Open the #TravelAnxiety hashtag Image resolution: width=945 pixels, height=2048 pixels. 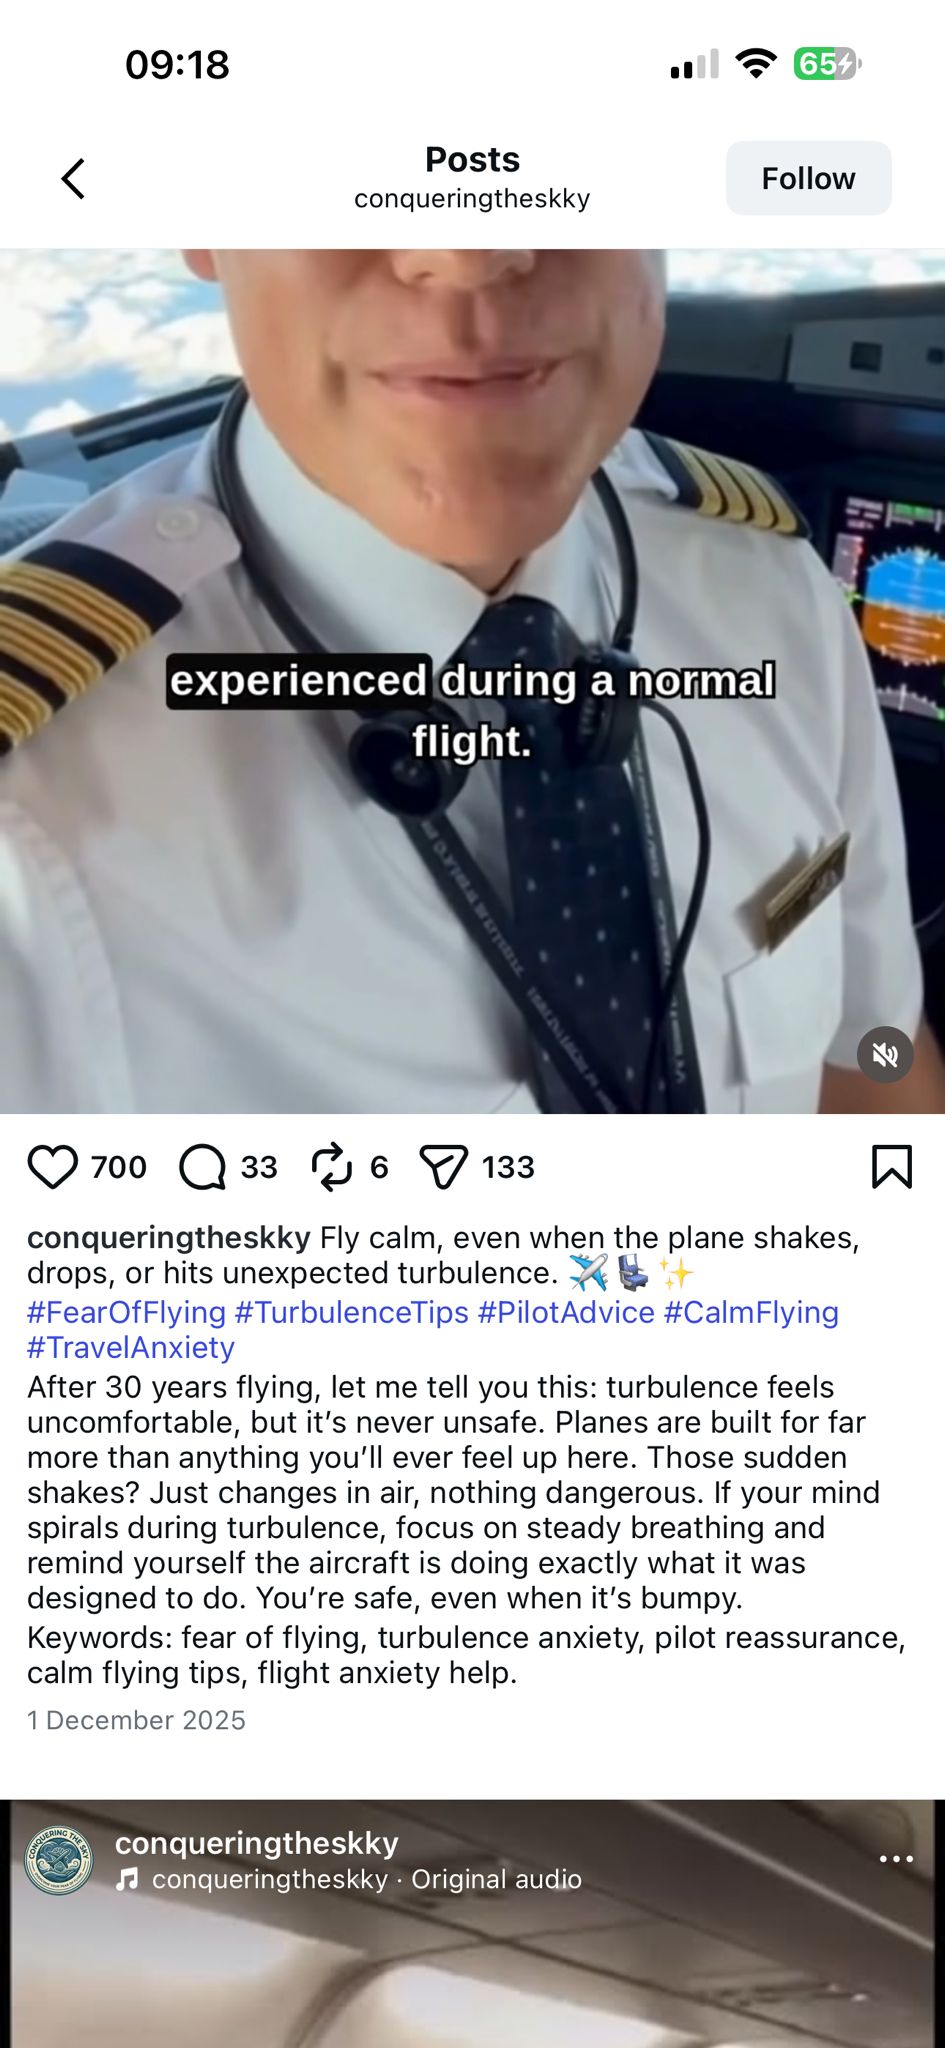[131, 1347]
